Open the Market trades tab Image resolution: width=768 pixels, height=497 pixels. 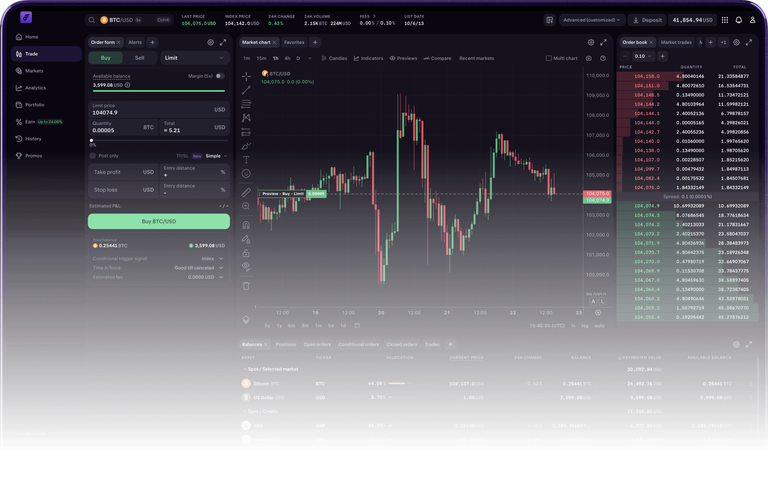click(676, 43)
